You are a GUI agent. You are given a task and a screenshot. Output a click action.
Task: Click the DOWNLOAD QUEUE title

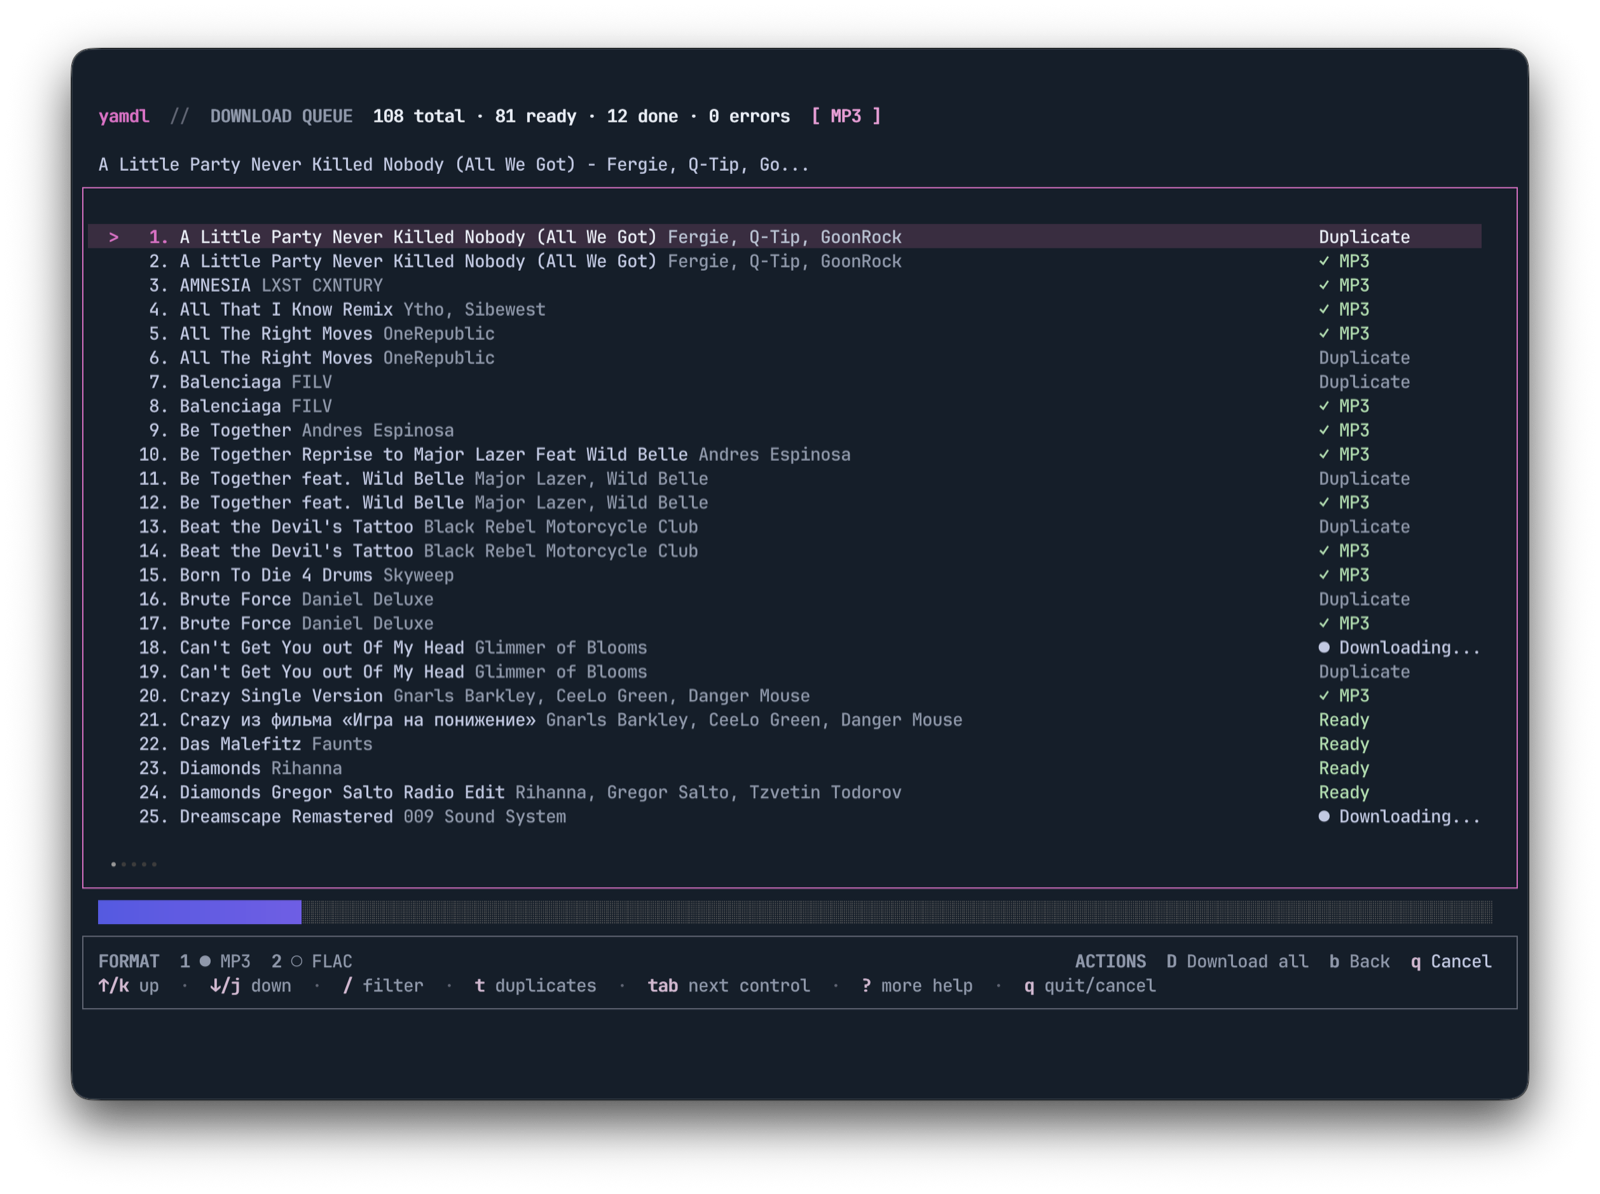(281, 116)
